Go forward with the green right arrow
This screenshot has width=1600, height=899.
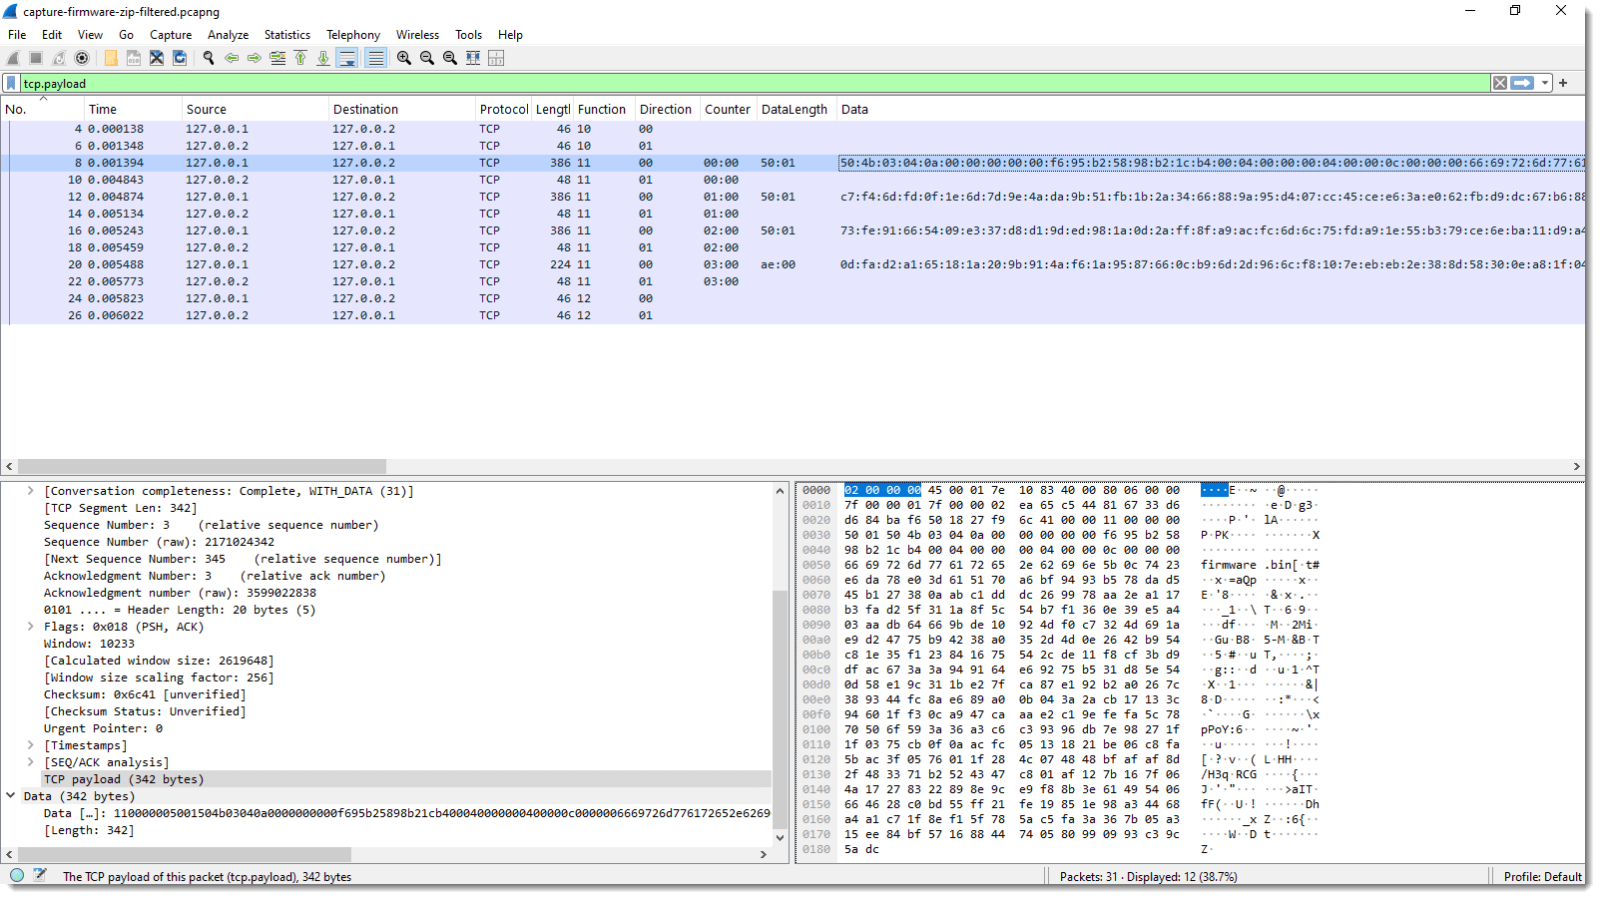click(x=254, y=58)
